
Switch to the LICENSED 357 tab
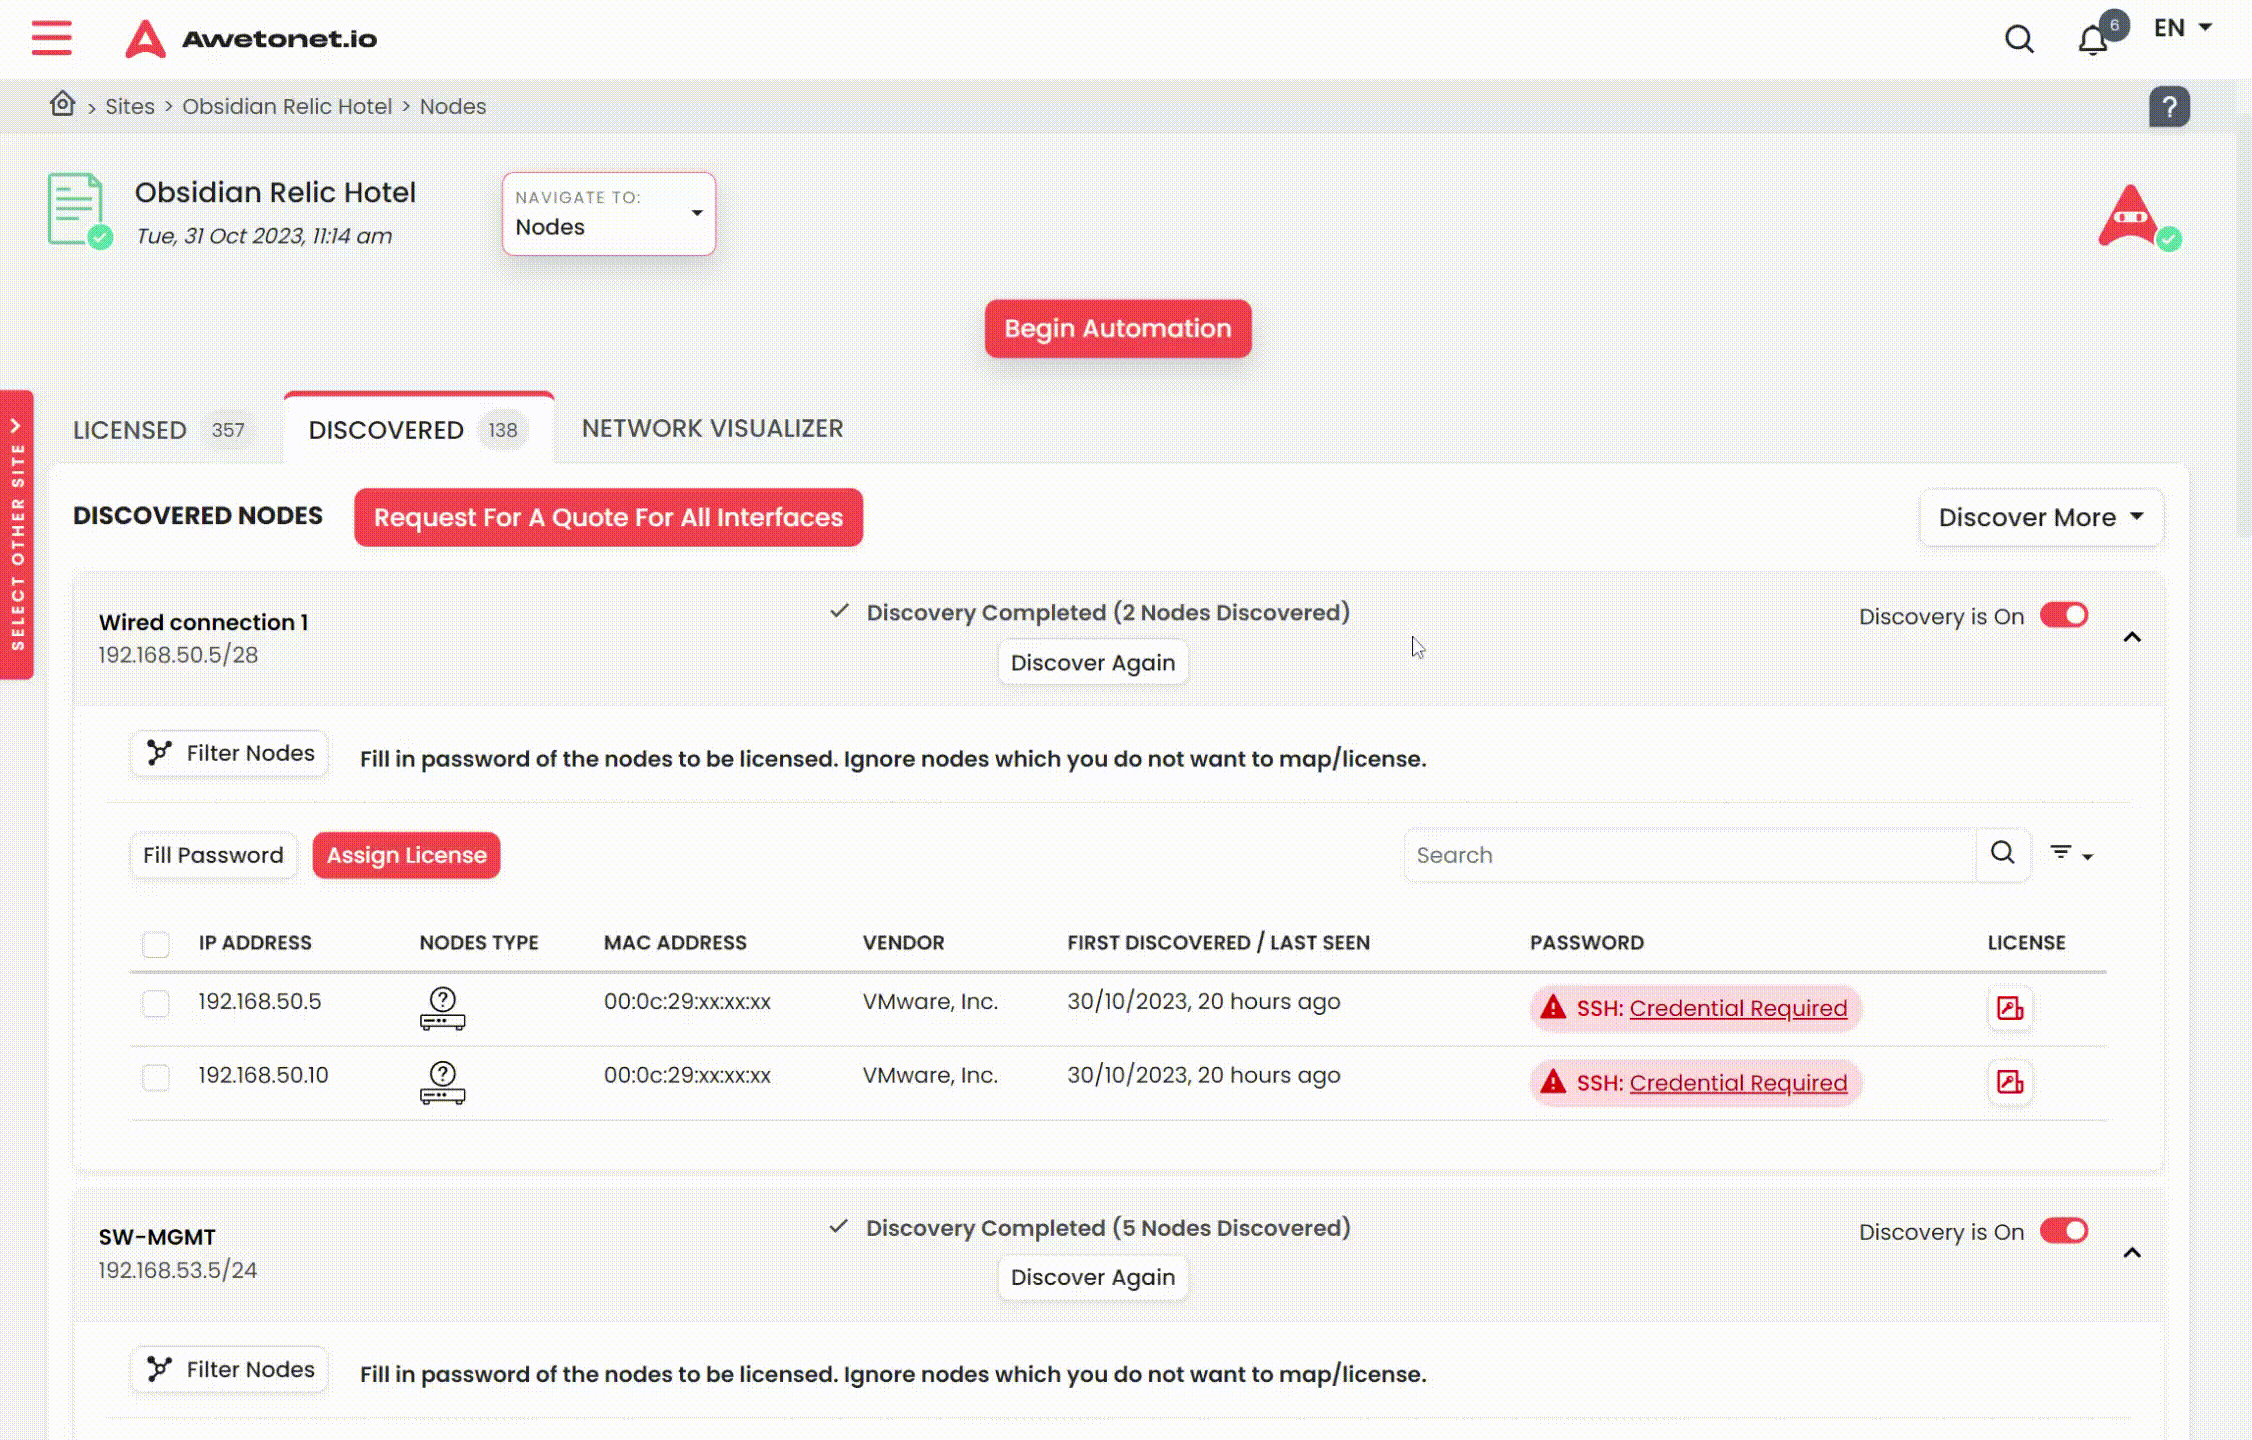(x=159, y=429)
